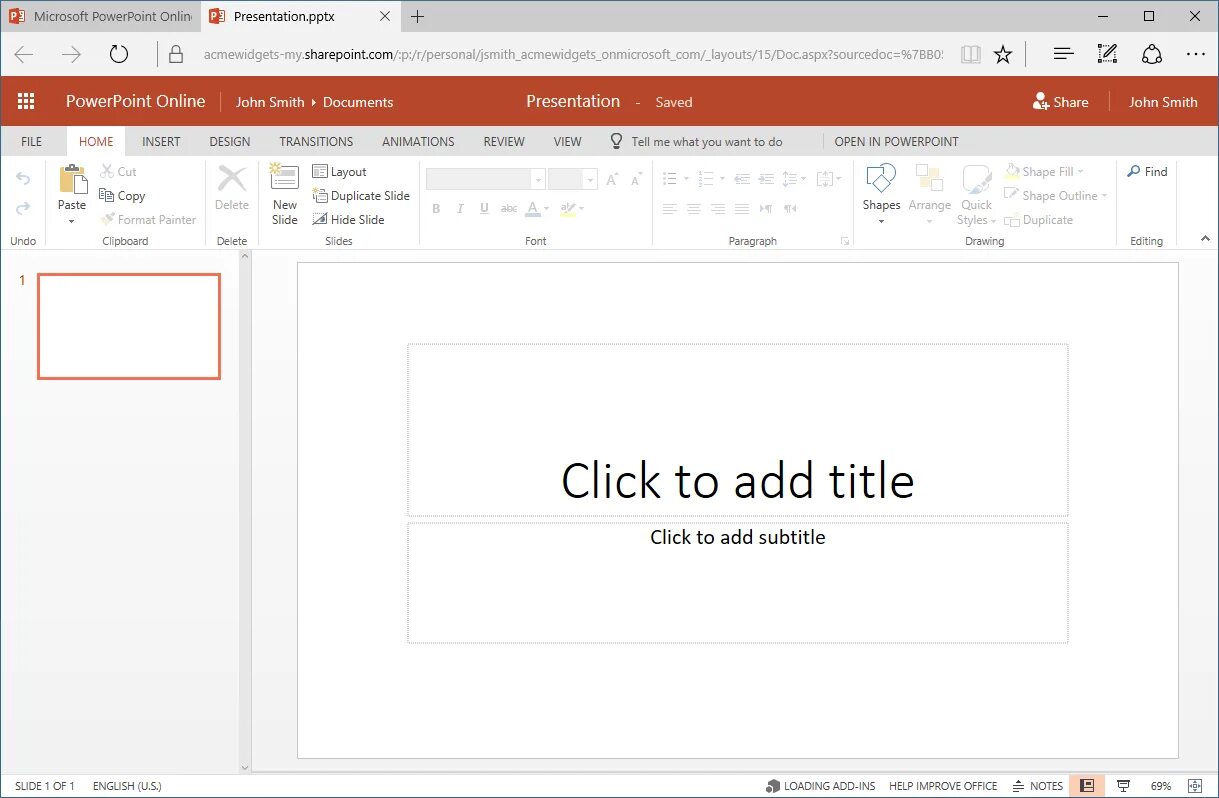Set left-to-right text direction
Image resolution: width=1219 pixels, height=798 pixels.
[x=766, y=209]
